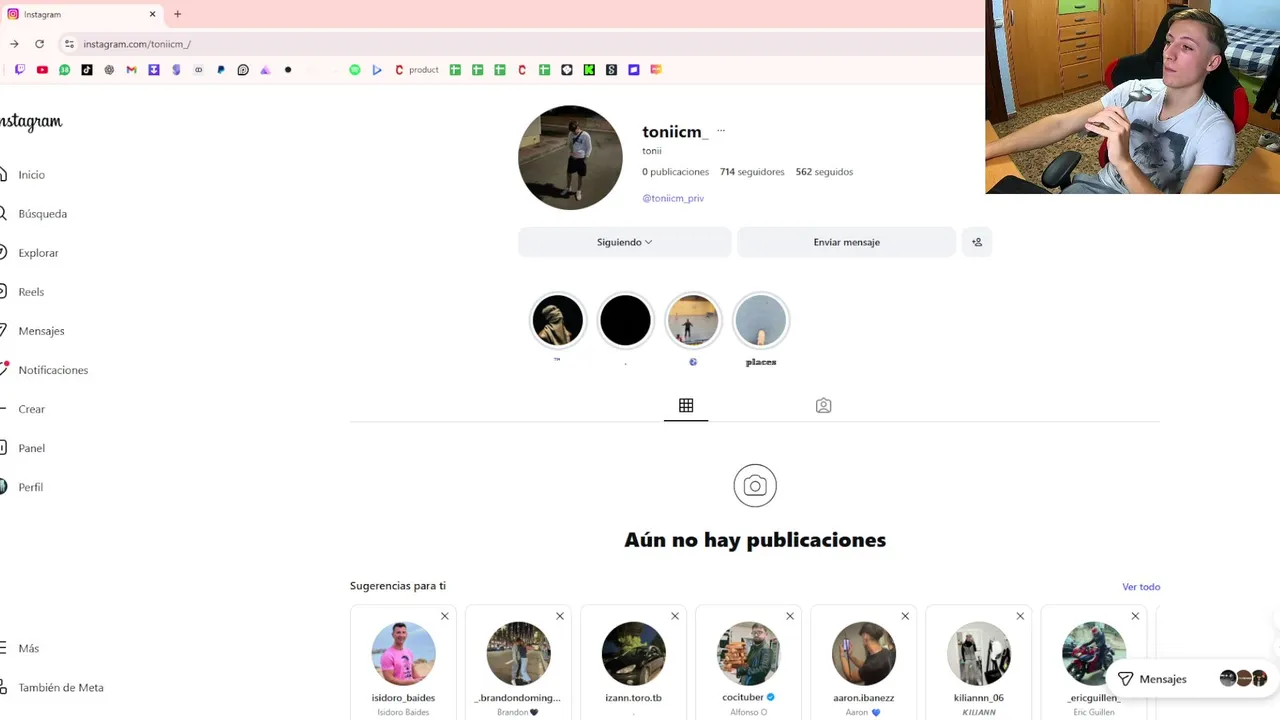The height and width of the screenshot is (720, 1280).
Task: Open isidoro_baides profile picture
Action: pyautogui.click(x=403, y=653)
